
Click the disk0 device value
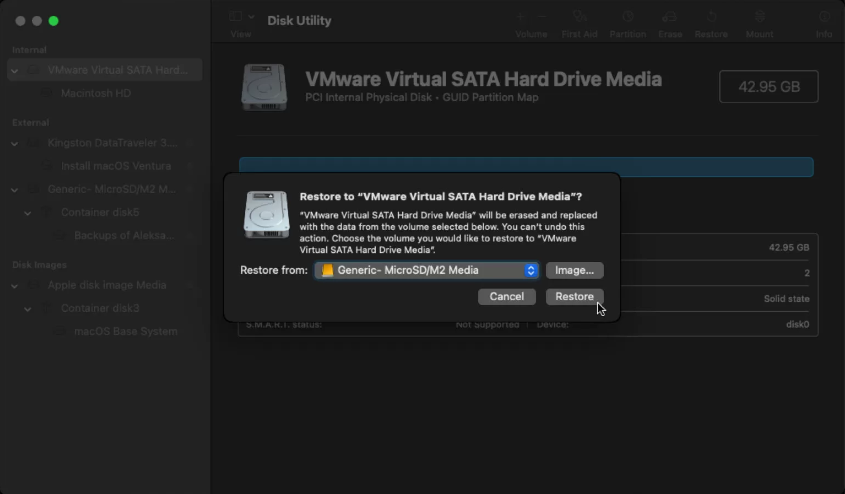[x=798, y=324]
